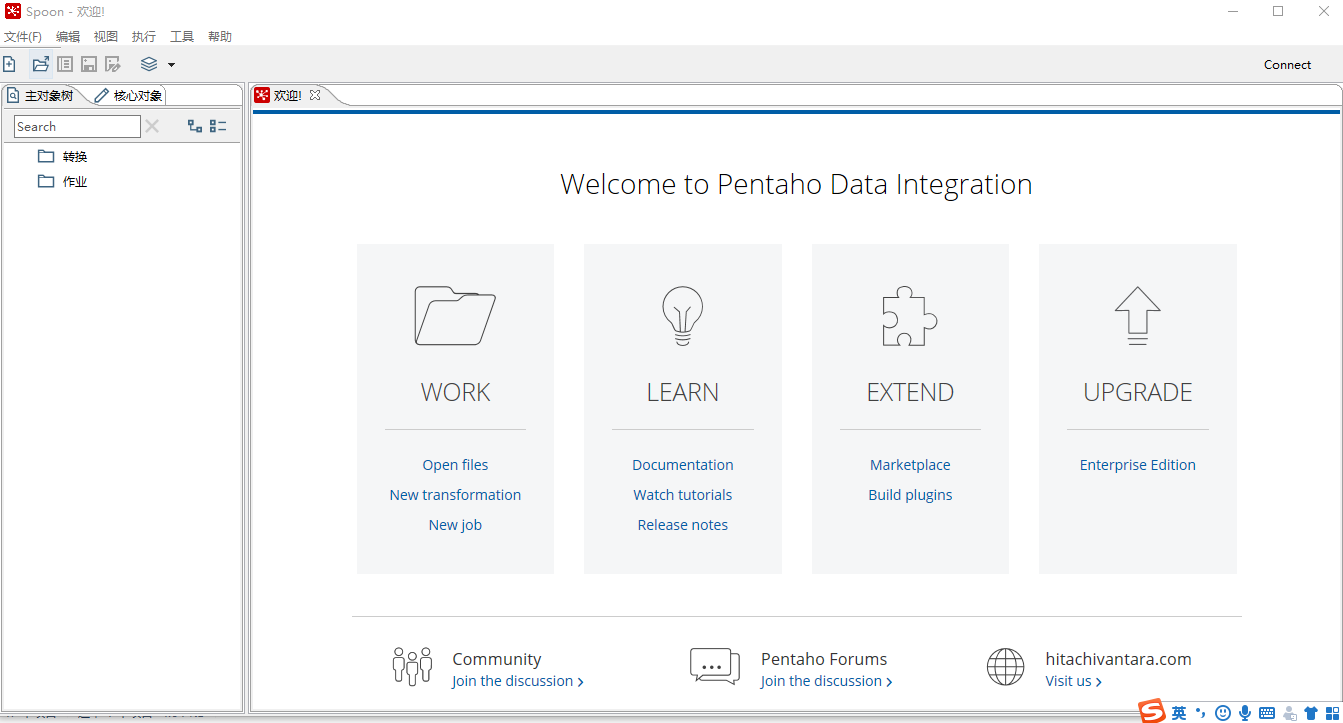
Task: Open the 编辑 menu
Action: (68, 37)
